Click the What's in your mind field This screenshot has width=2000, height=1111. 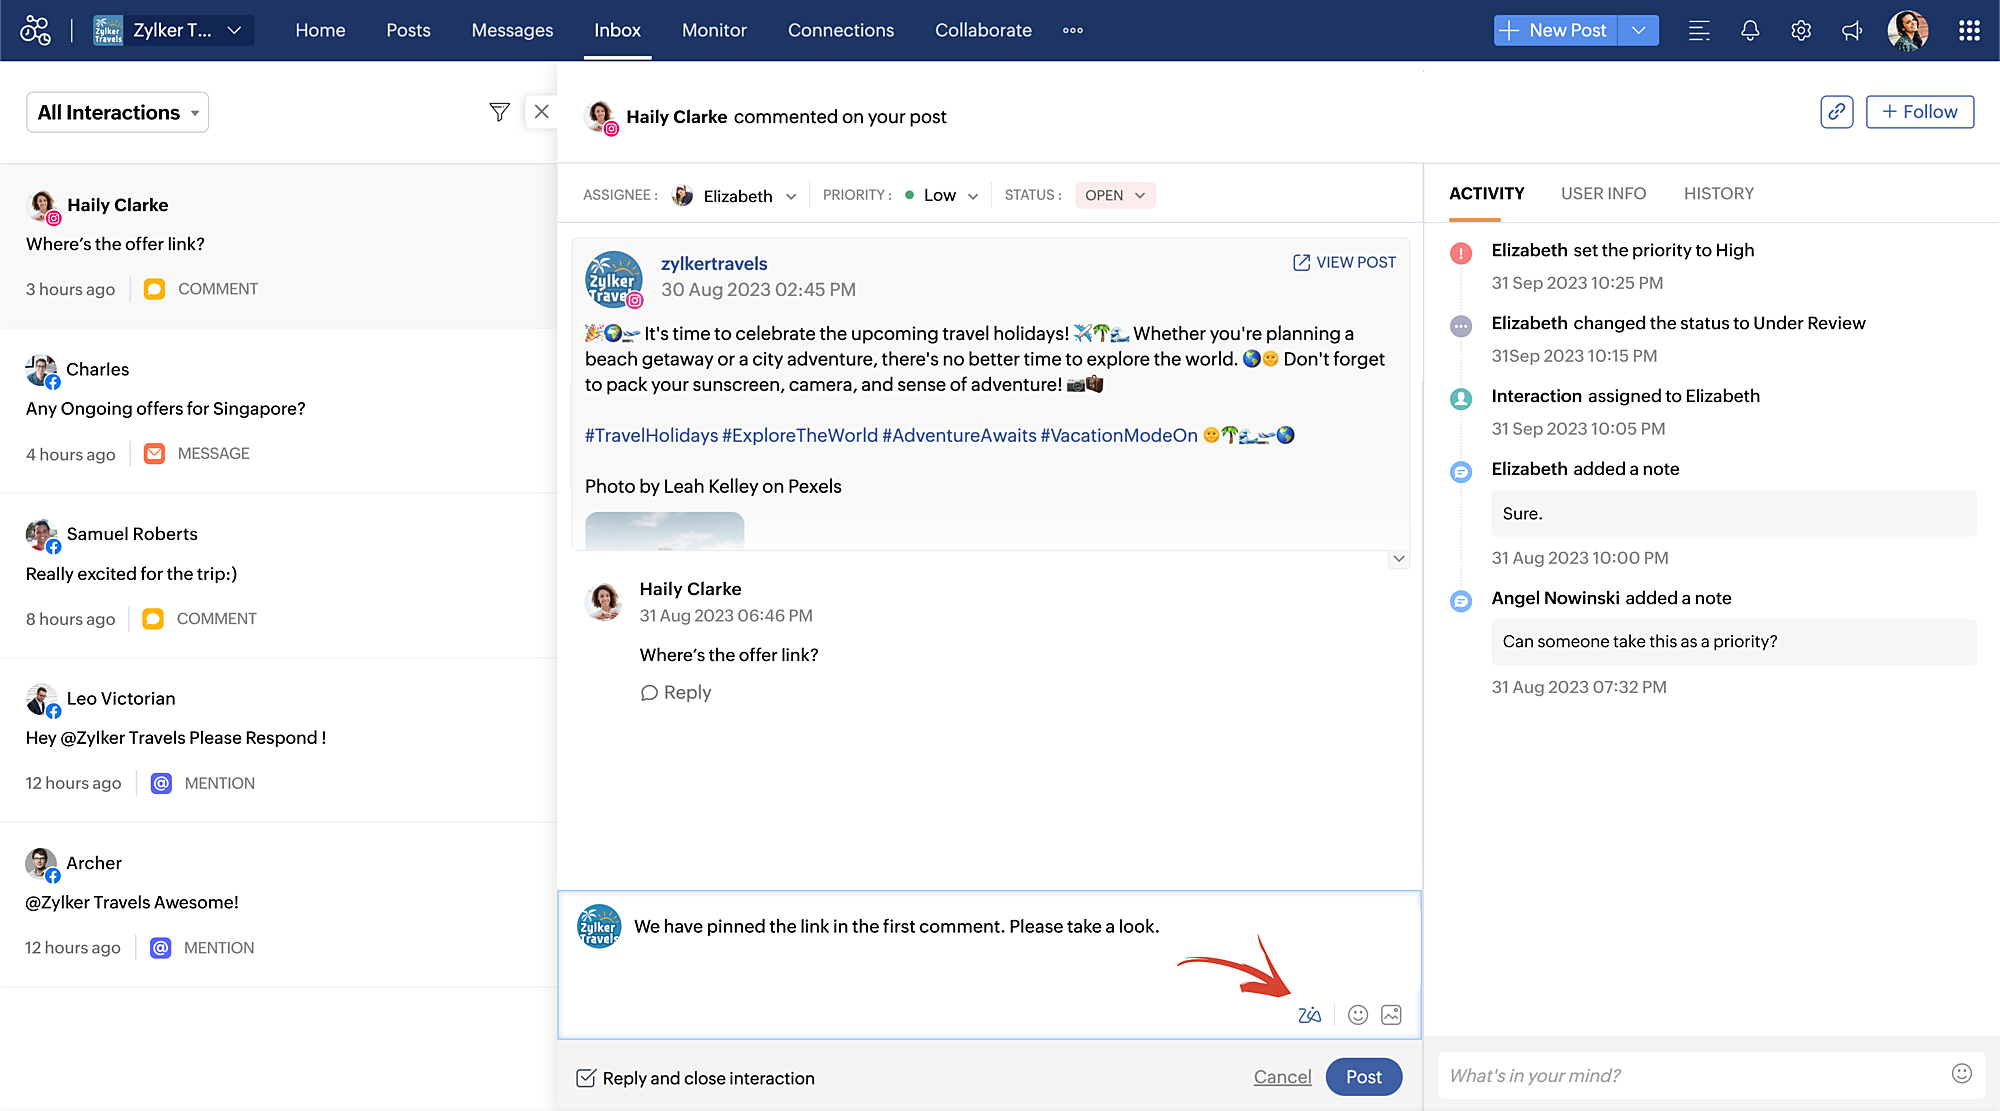pyautogui.click(x=1690, y=1075)
